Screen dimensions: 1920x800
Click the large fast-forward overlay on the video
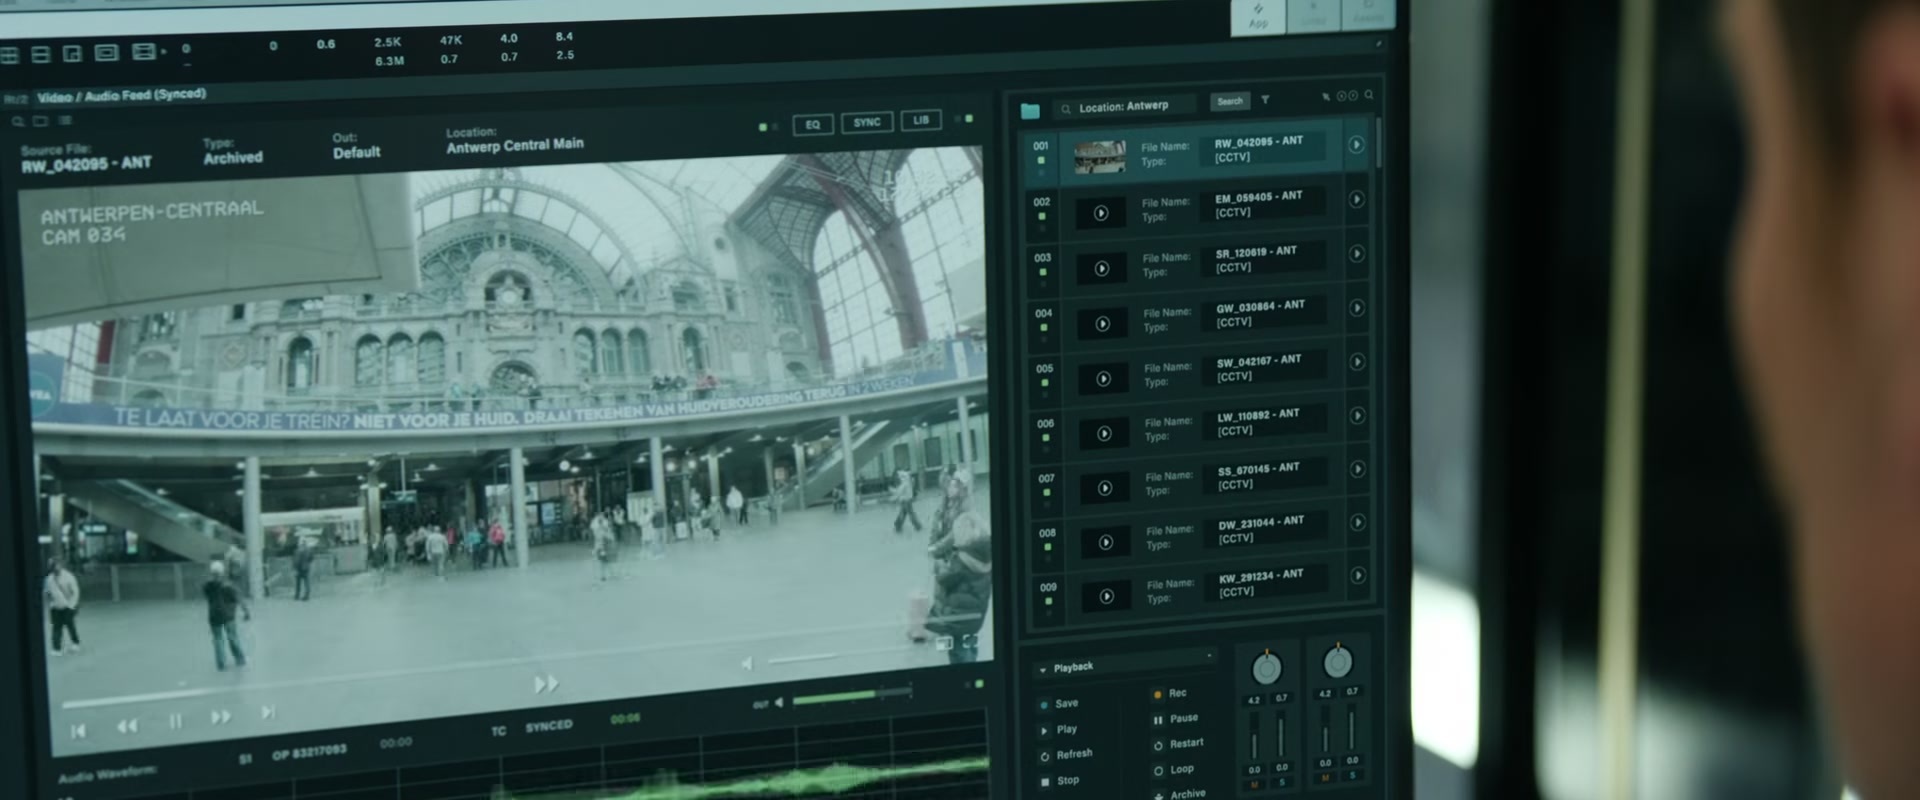[x=546, y=684]
